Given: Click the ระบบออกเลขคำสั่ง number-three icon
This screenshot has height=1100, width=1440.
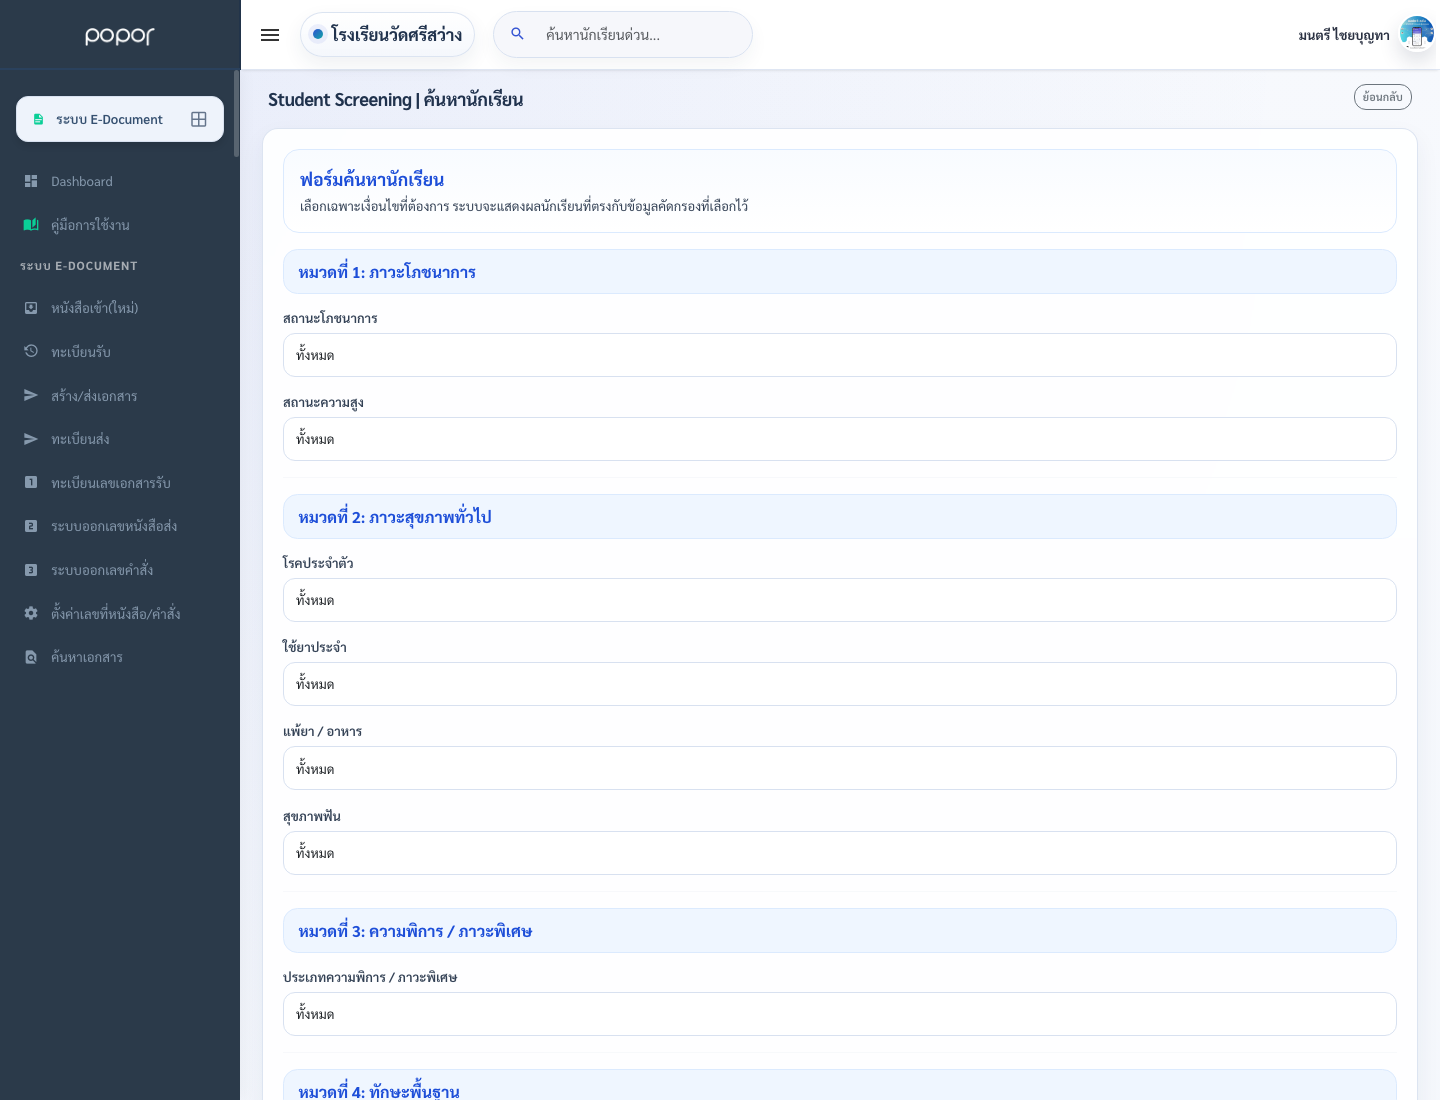Looking at the screenshot, I should click(31, 570).
